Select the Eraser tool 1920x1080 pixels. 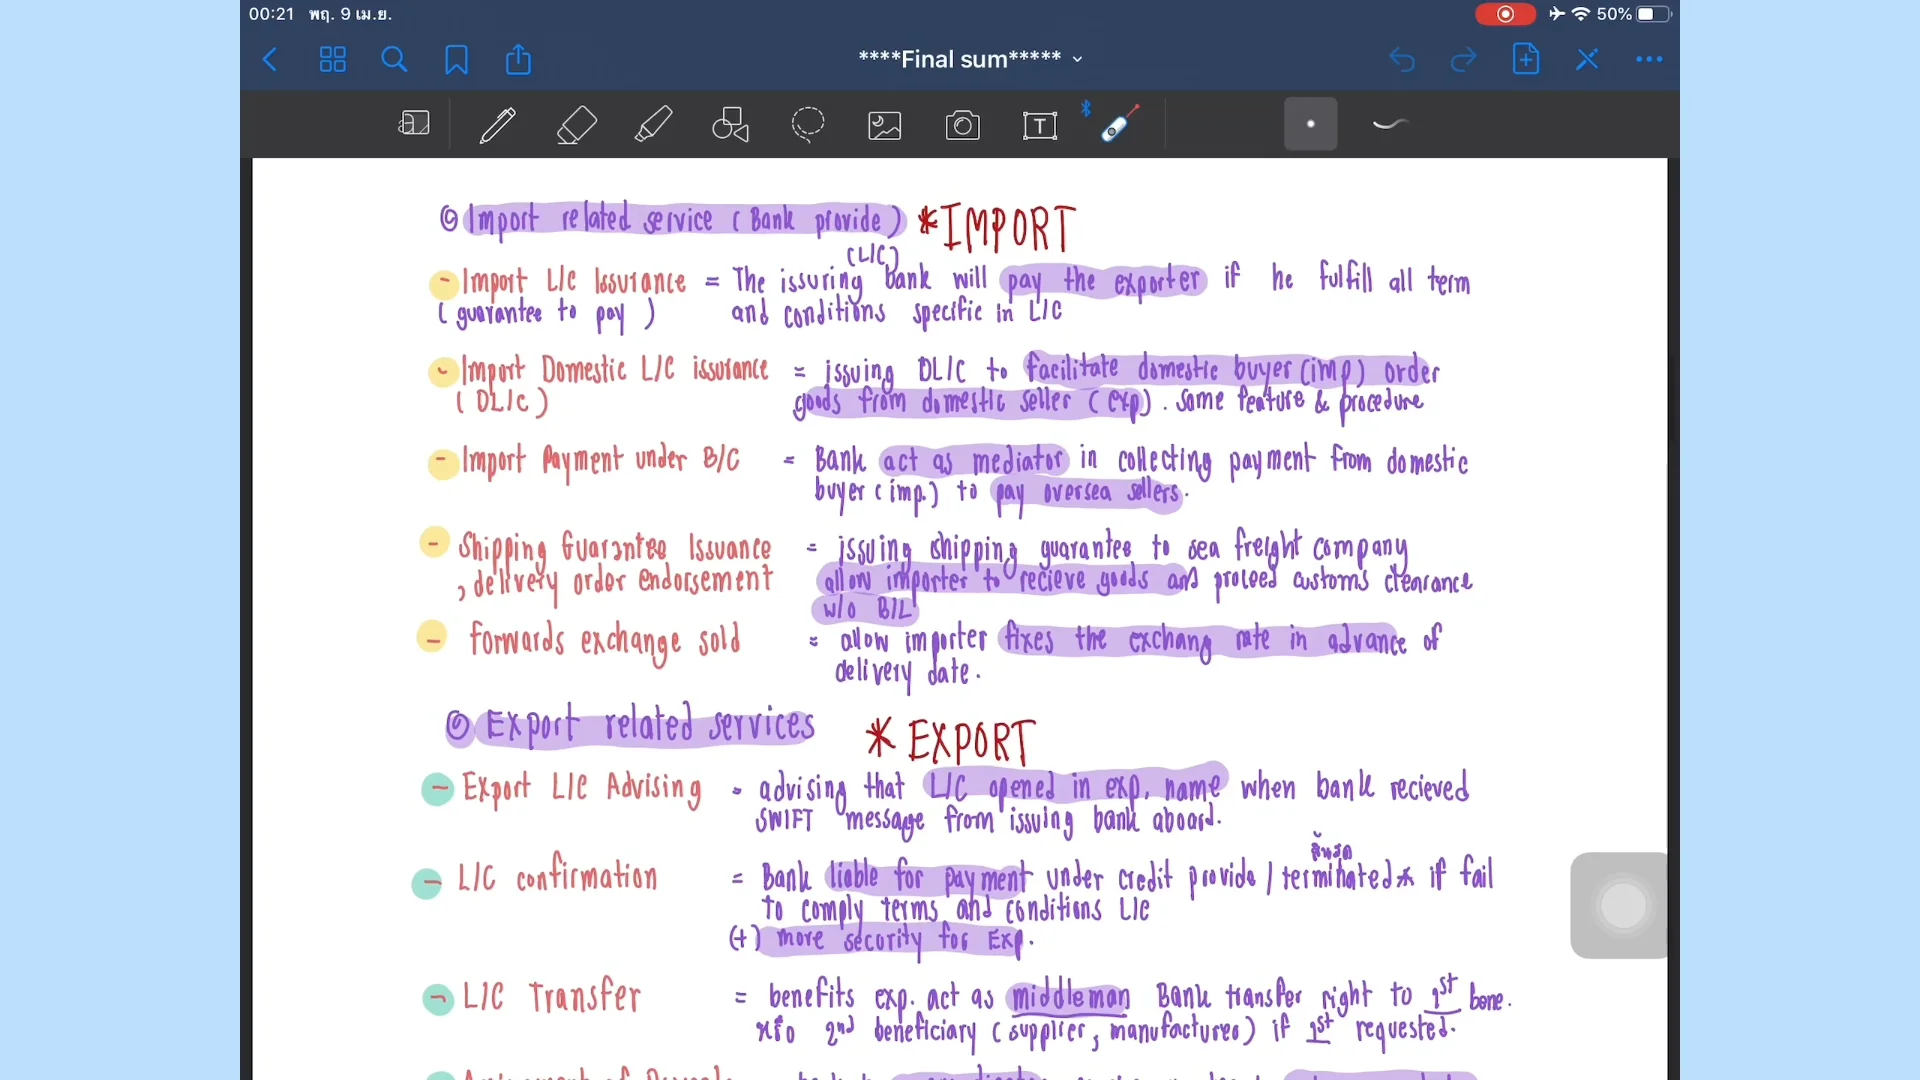[576, 125]
